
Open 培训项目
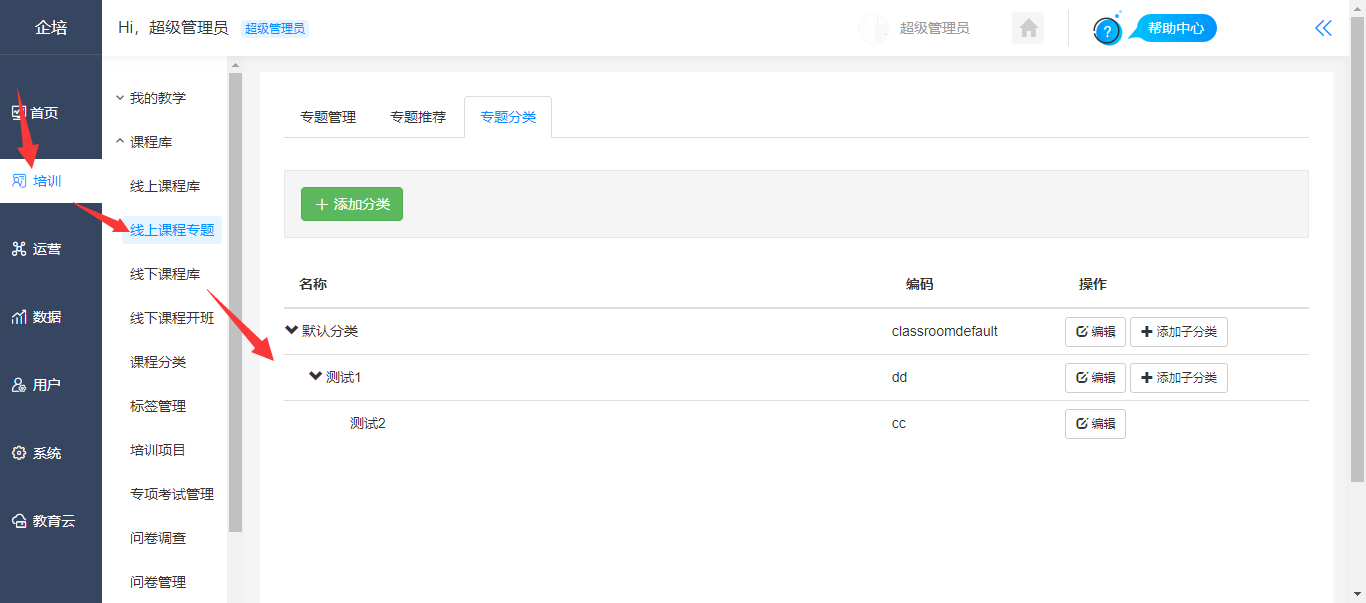pos(158,450)
